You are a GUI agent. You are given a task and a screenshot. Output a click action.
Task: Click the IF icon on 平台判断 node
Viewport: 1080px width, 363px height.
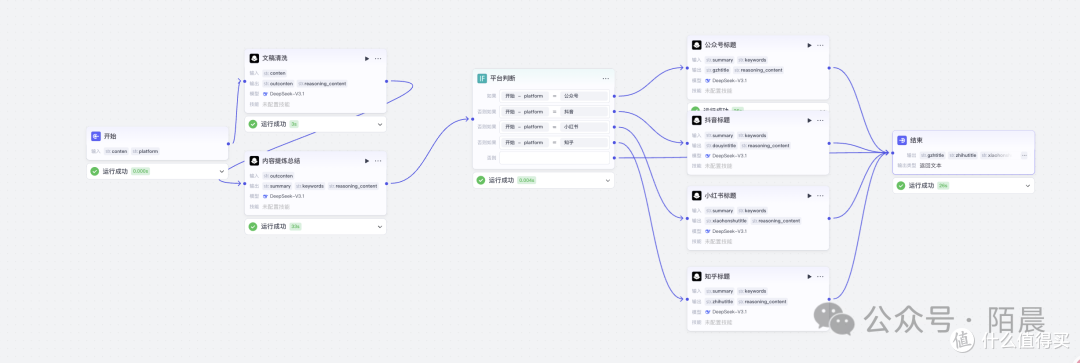[482, 79]
